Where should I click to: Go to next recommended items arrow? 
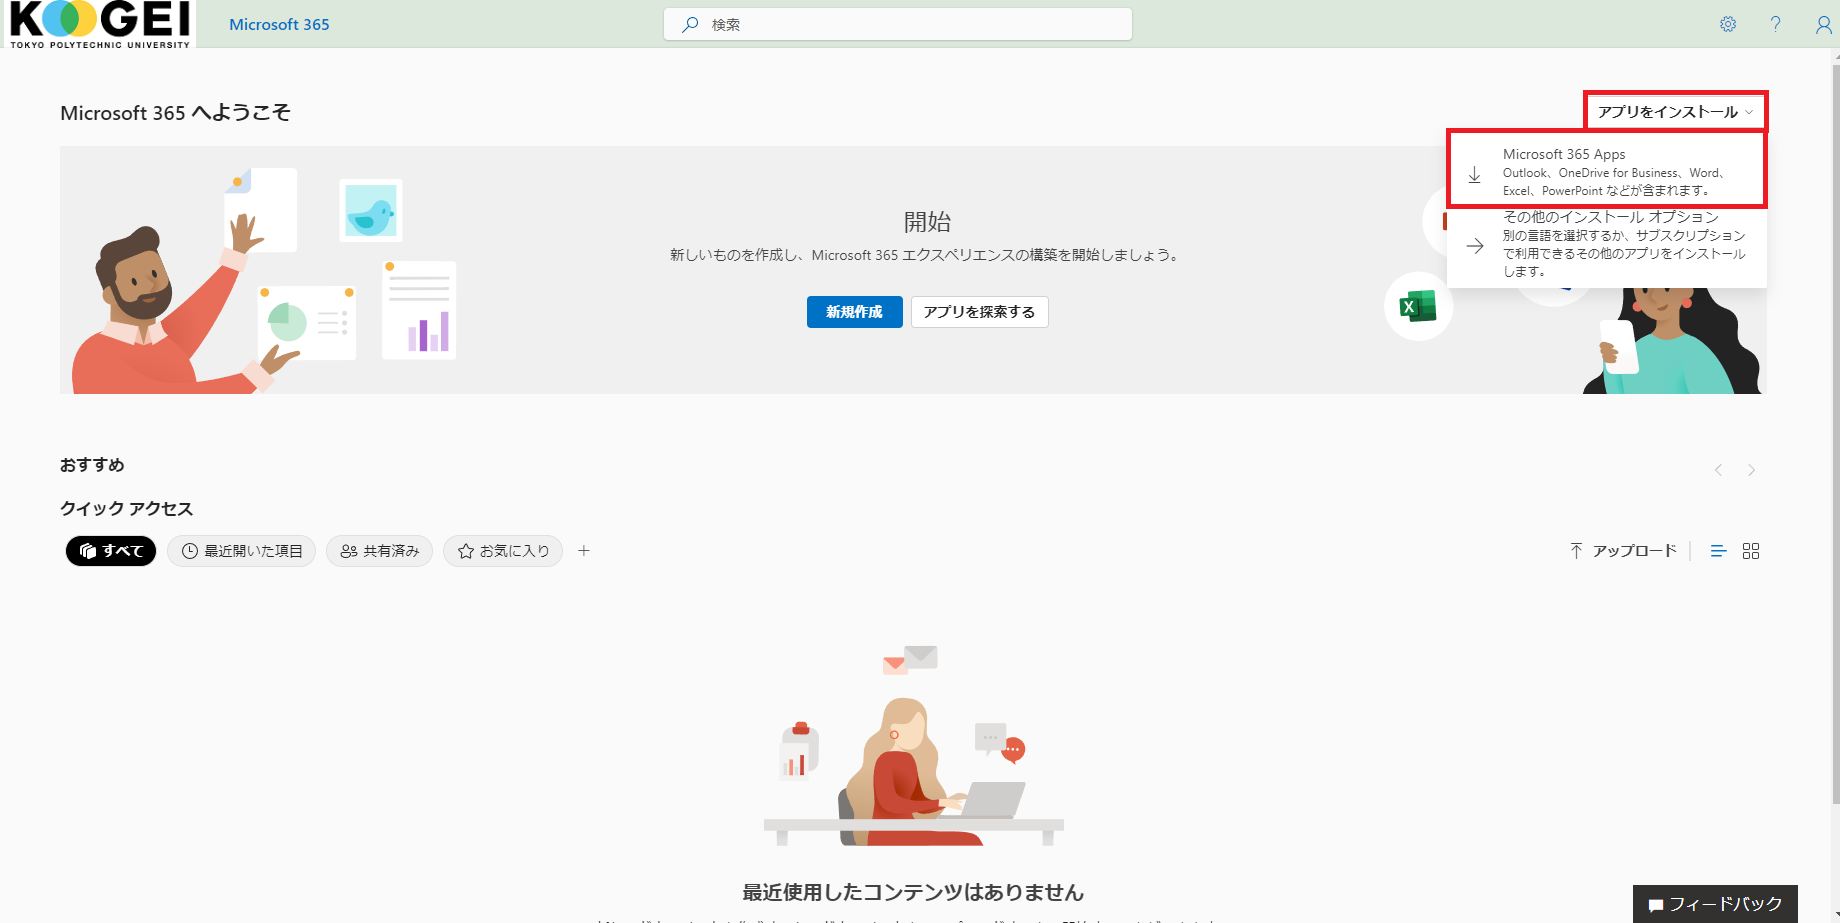[x=1751, y=470]
